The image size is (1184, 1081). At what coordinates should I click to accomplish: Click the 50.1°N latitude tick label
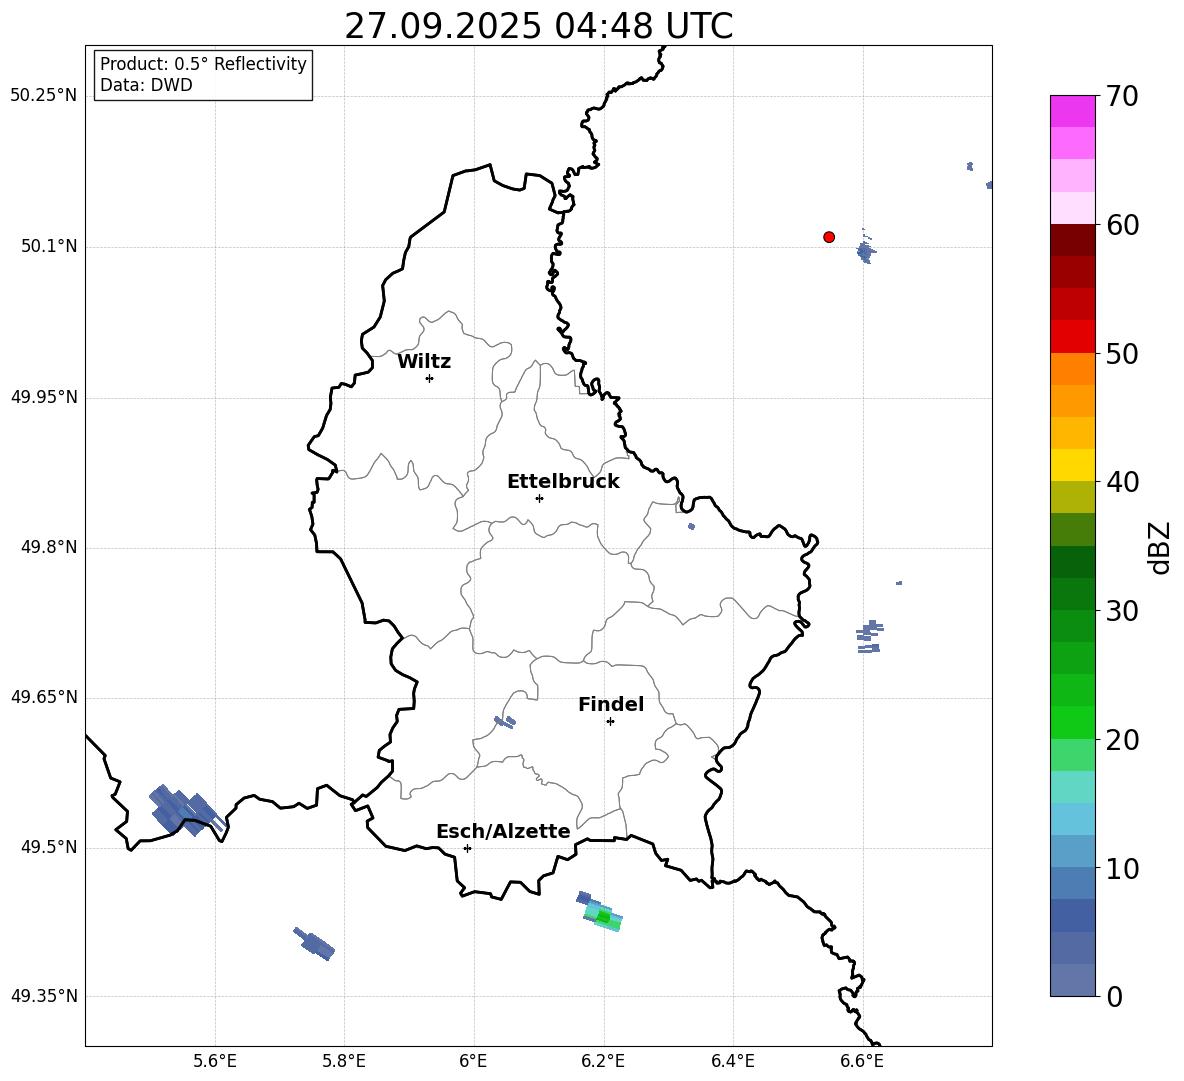[x=49, y=247]
